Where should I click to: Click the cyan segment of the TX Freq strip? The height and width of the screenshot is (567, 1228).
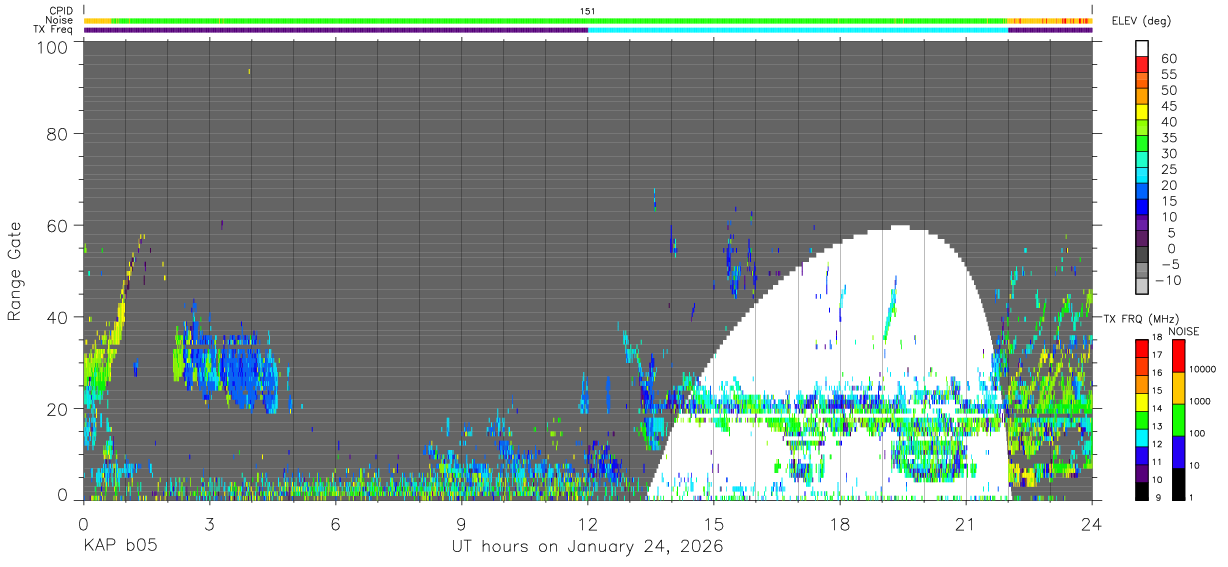tap(798, 30)
